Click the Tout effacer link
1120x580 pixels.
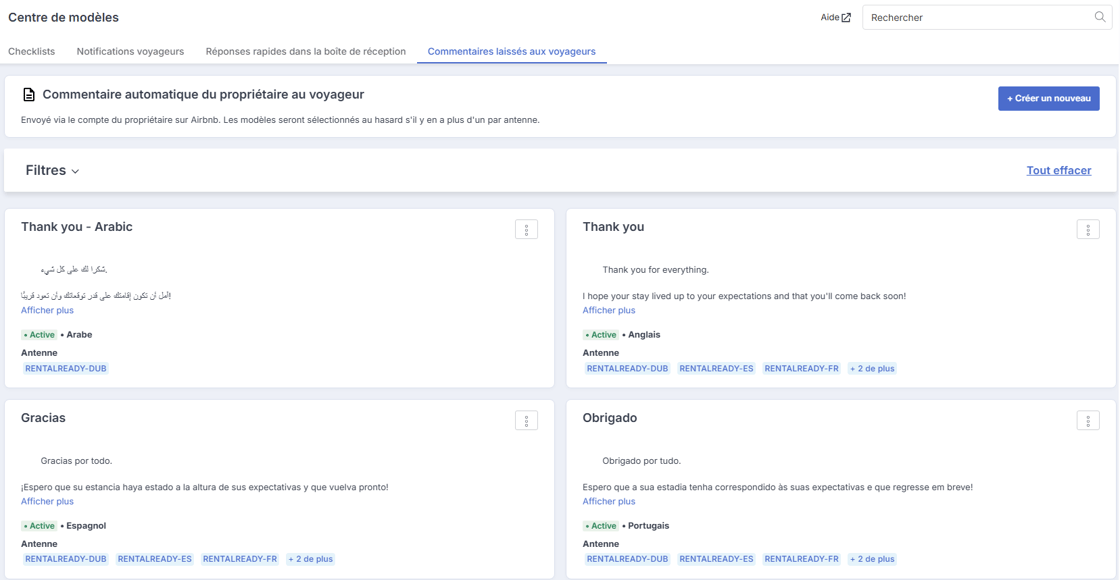[1059, 171]
